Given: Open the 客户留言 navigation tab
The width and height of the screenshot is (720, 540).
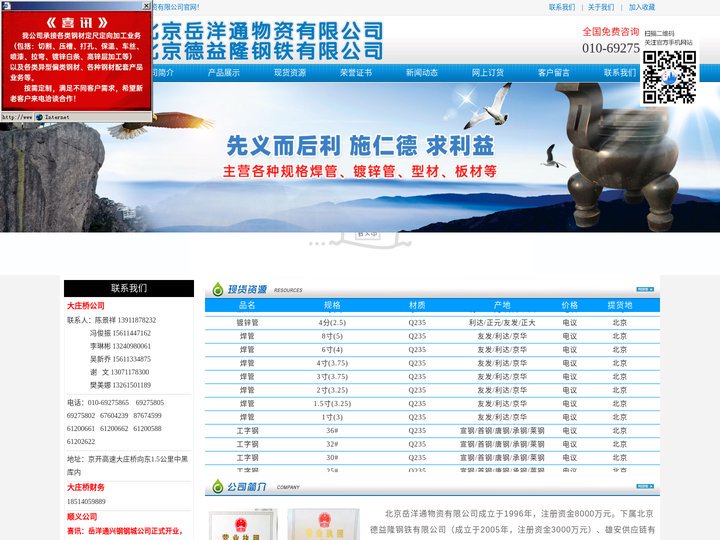Looking at the screenshot, I should 554,73.
